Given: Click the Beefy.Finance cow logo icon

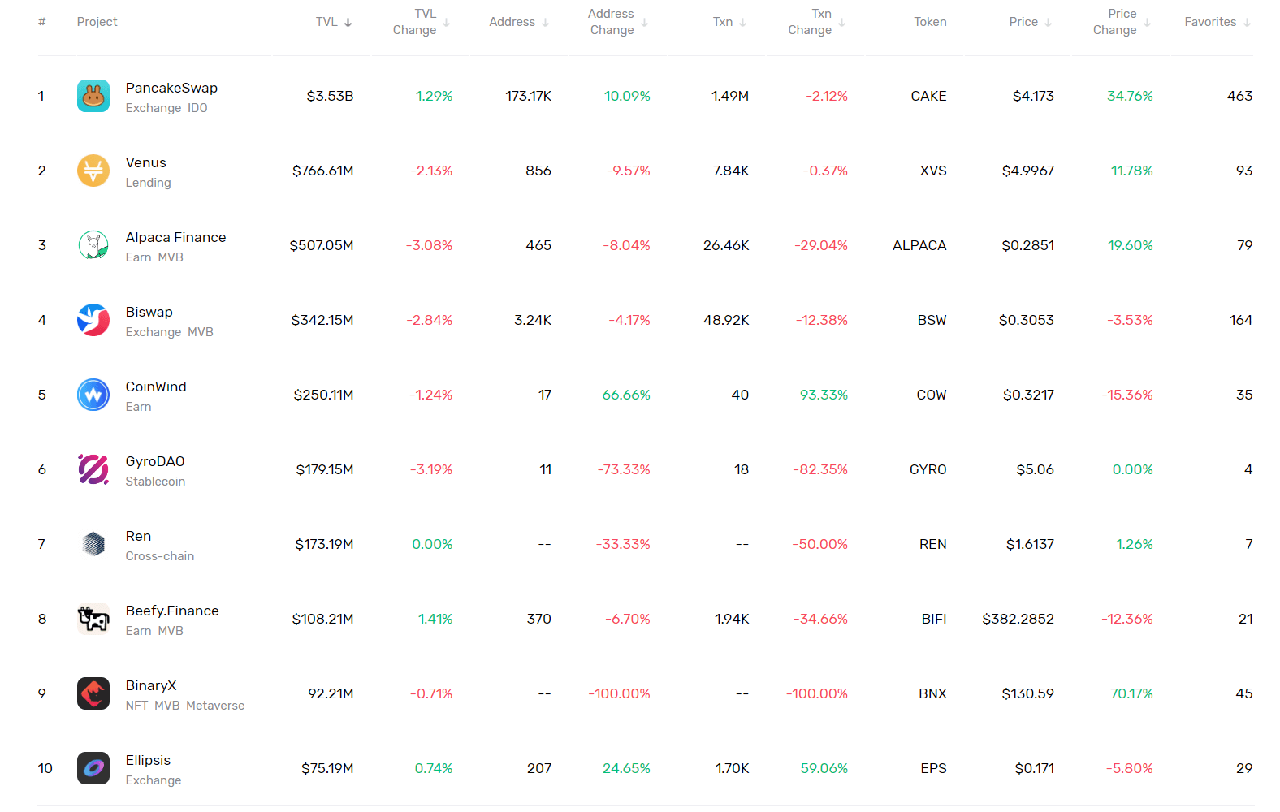Looking at the screenshot, I should (x=93, y=619).
